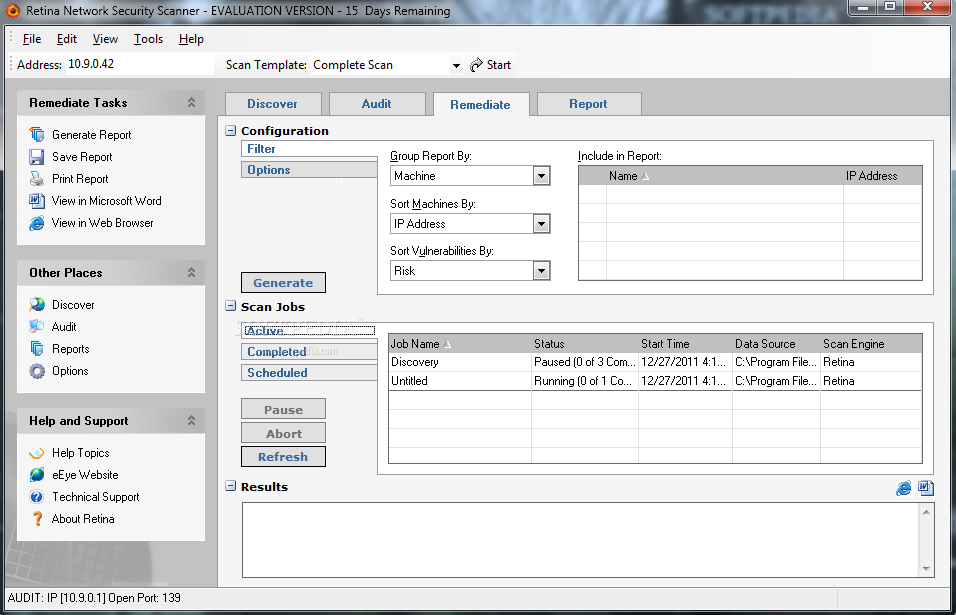The height and width of the screenshot is (615, 956).
Task: Click the Reports icon in Other Places
Action: 37,349
